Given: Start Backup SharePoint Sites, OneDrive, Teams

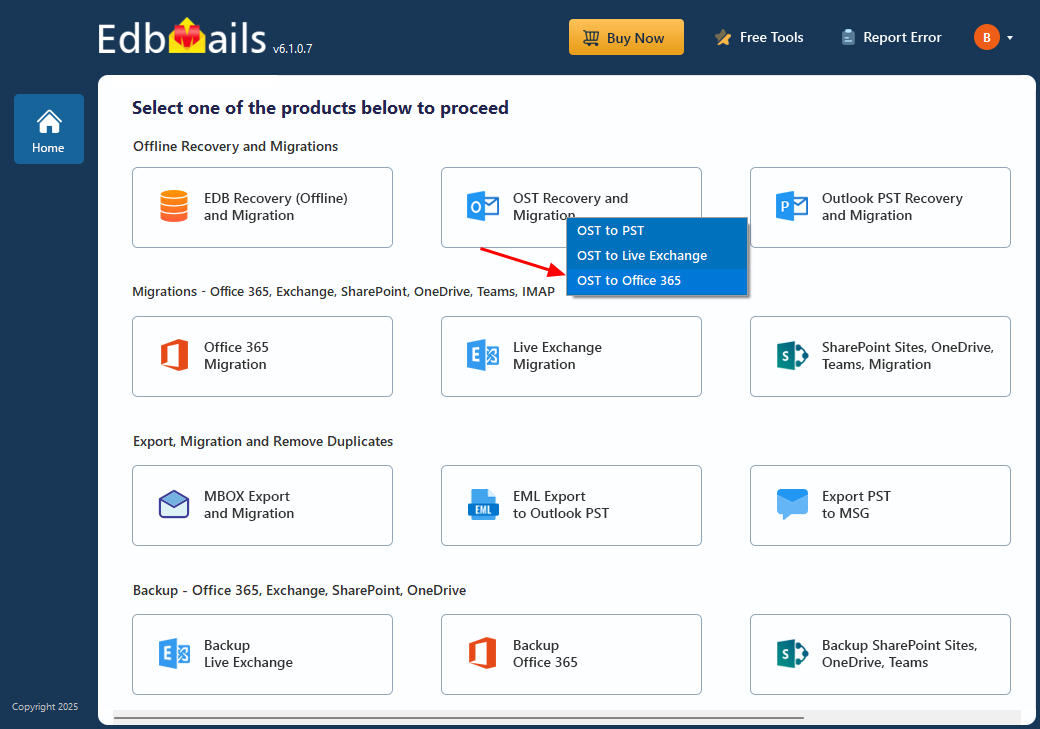Looking at the screenshot, I should pos(880,655).
